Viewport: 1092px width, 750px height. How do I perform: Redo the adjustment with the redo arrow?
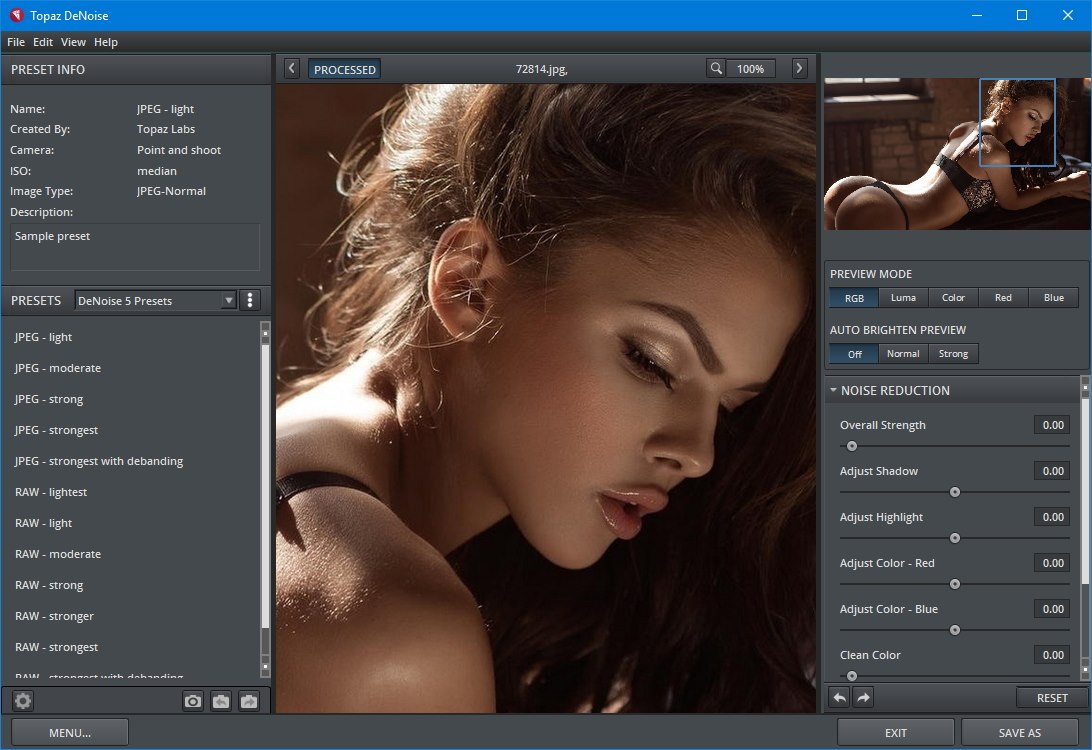[x=863, y=697]
